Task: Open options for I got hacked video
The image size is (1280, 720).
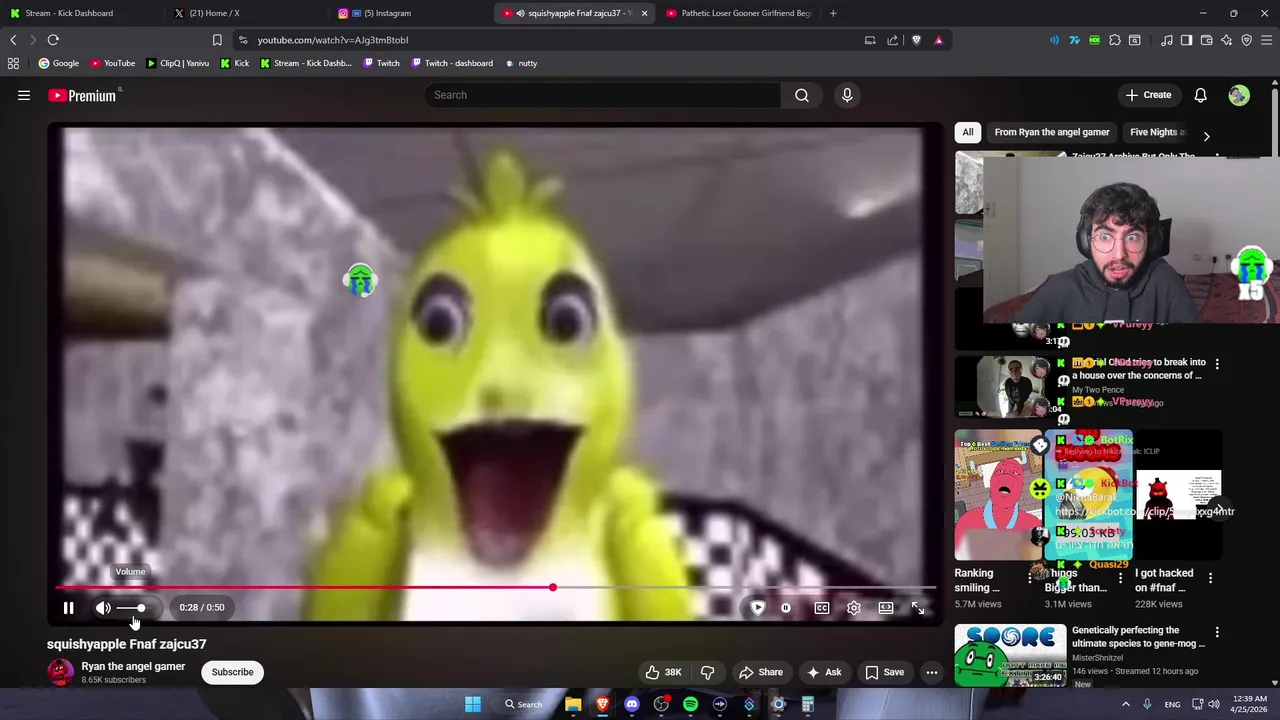Action: (x=1210, y=578)
